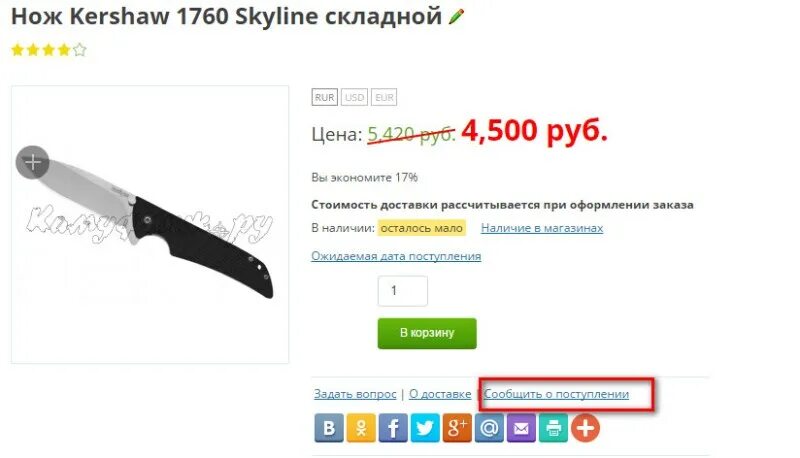
Task: Share on VKontakte icon
Action: [x=329, y=427]
